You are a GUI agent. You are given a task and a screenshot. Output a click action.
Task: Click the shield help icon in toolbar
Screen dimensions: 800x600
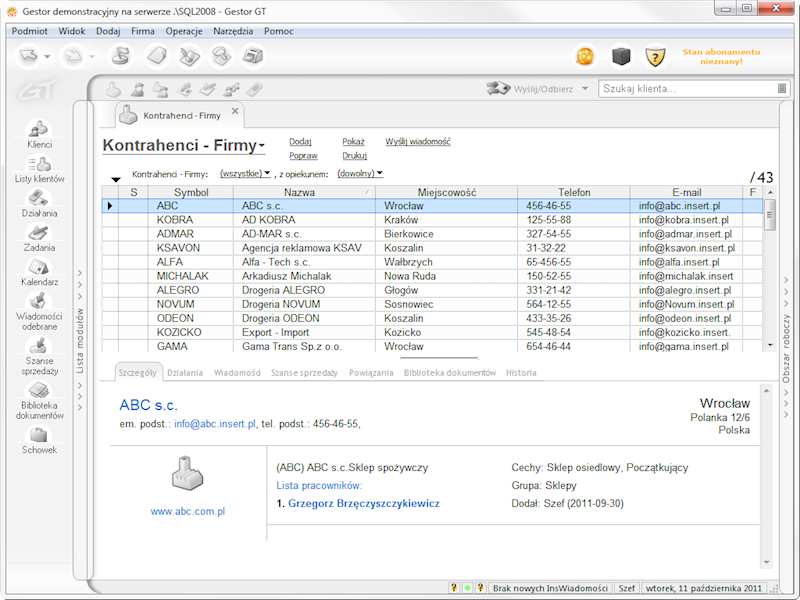click(655, 56)
